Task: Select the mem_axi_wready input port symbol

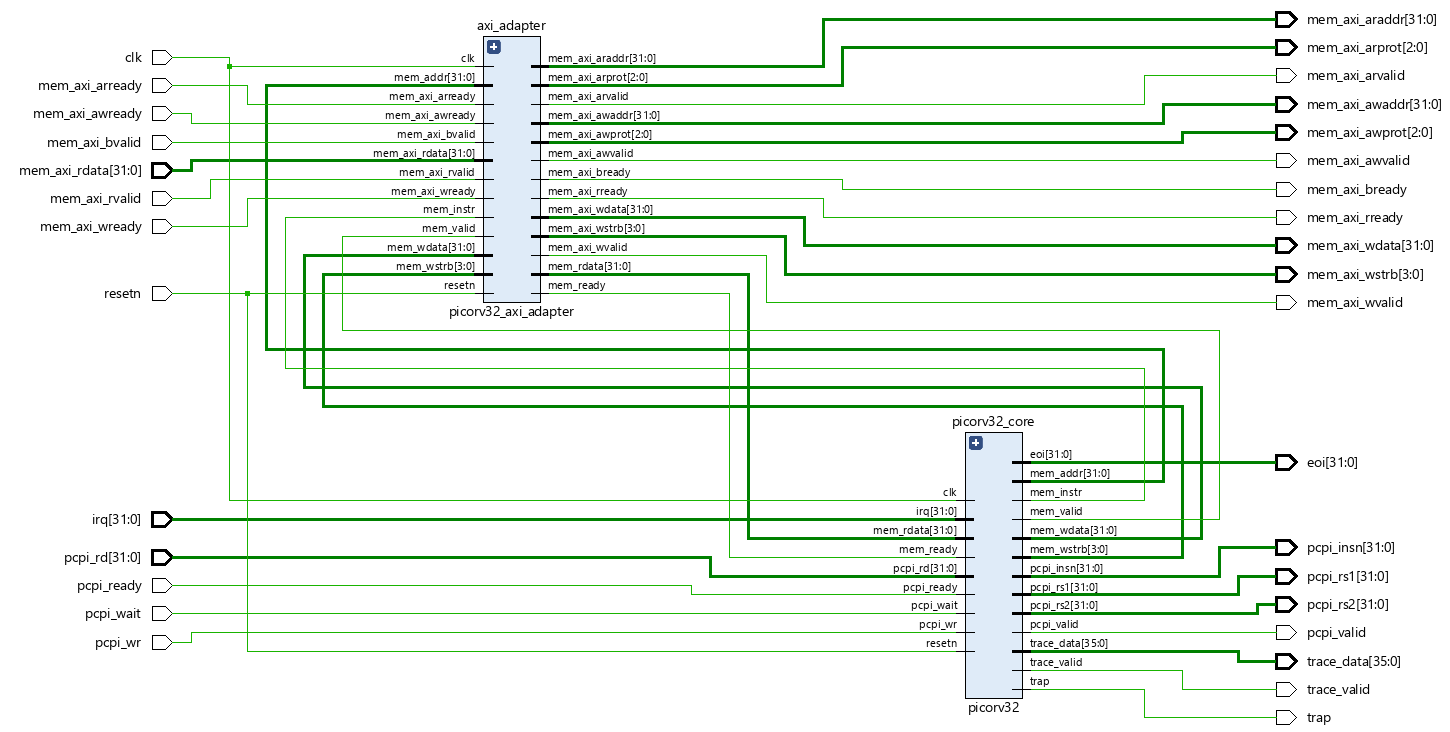Action: 162,226
